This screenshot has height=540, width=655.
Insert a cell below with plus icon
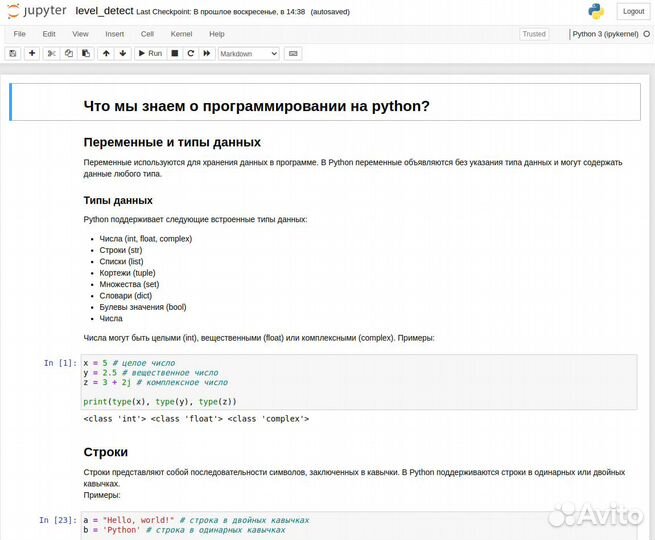tap(32, 53)
